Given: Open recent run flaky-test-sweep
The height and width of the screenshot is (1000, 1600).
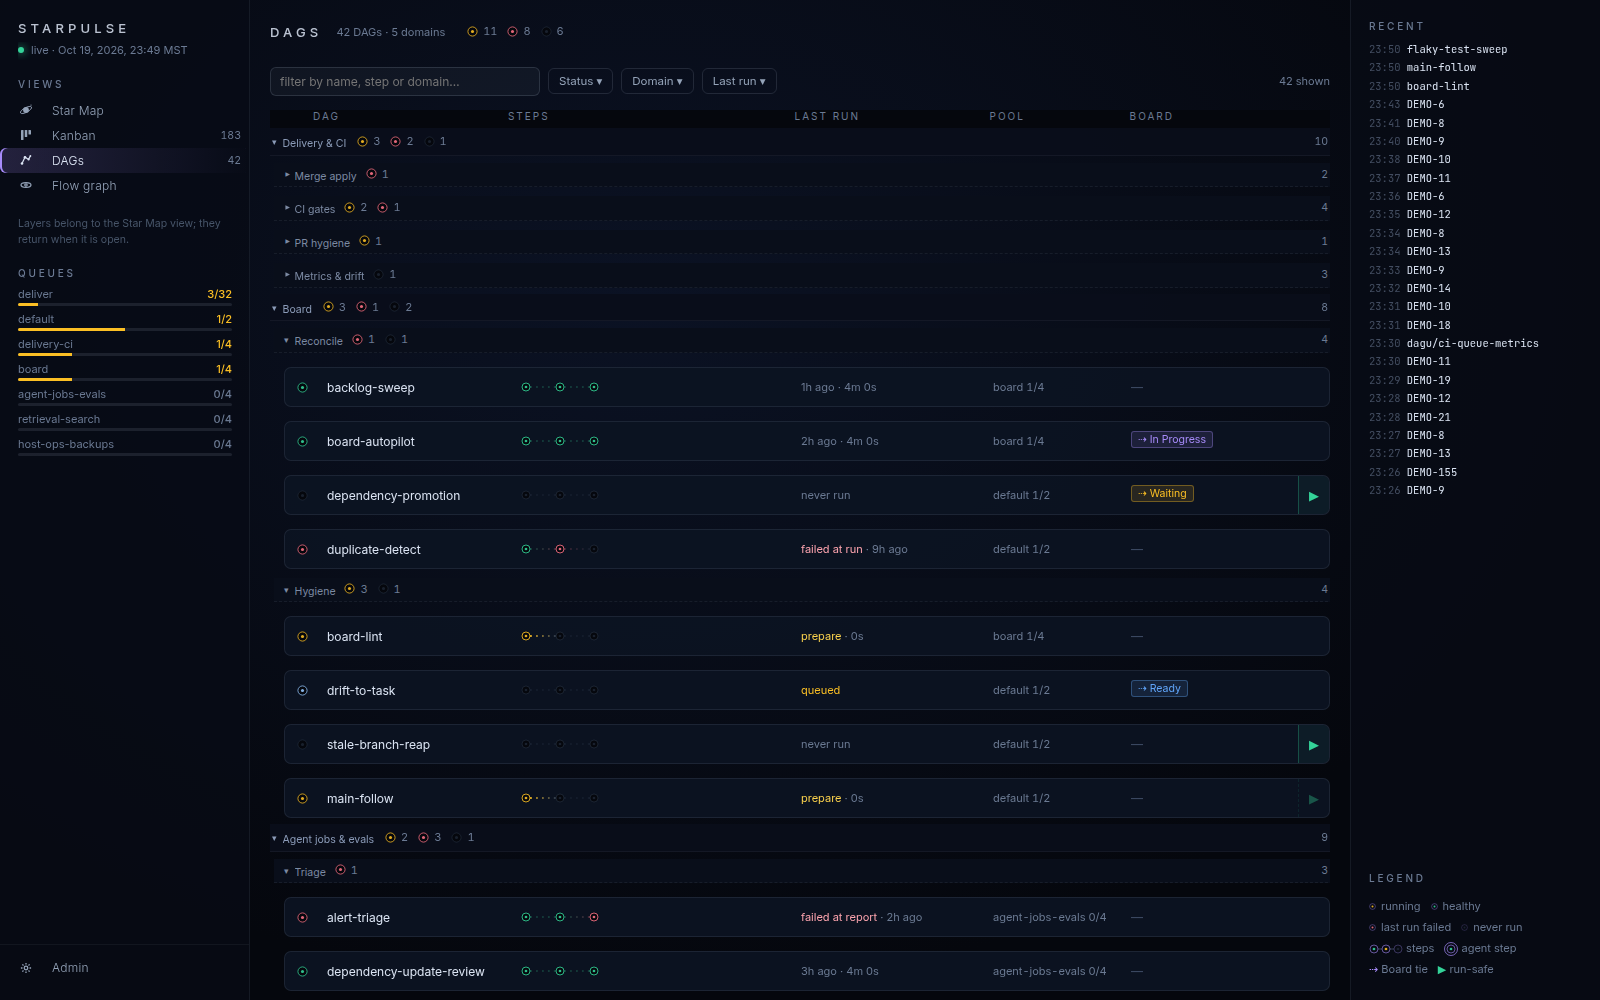Looking at the screenshot, I should pos(1457,50).
